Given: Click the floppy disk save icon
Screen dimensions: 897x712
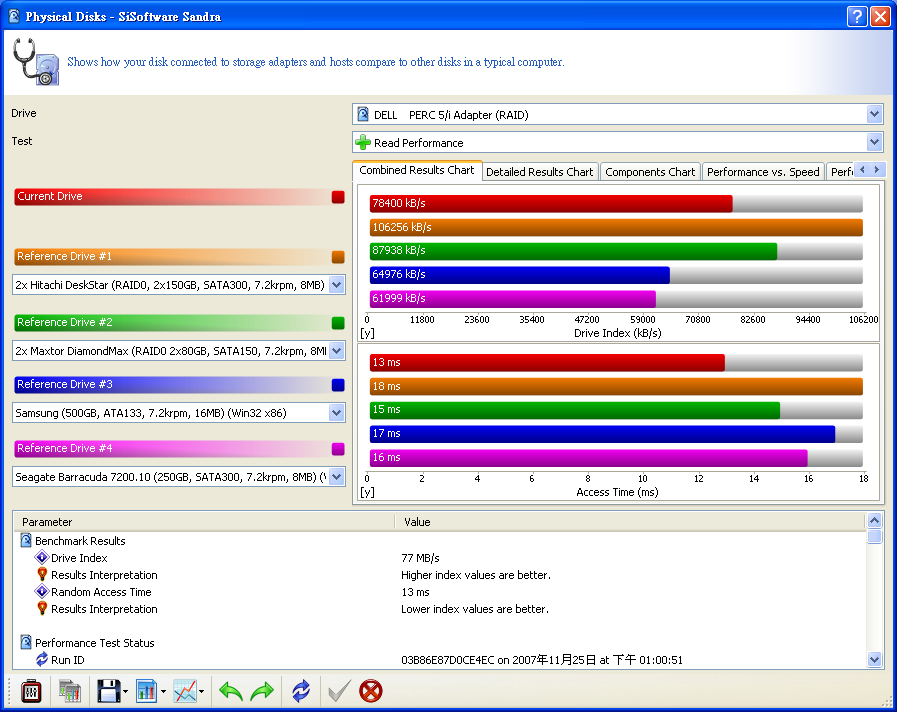Looking at the screenshot, I should tap(109, 691).
